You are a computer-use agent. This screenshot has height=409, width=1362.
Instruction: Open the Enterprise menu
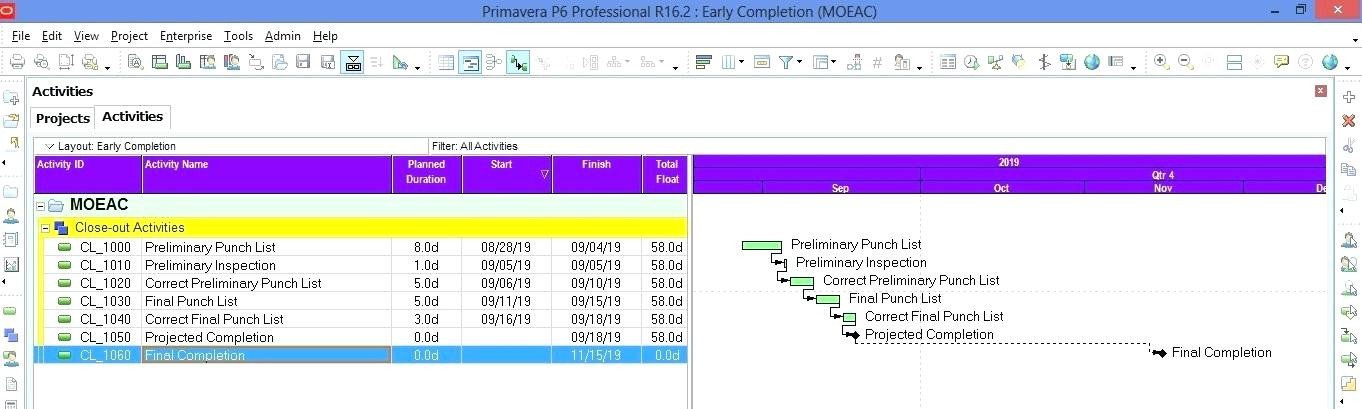(x=186, y=36)
